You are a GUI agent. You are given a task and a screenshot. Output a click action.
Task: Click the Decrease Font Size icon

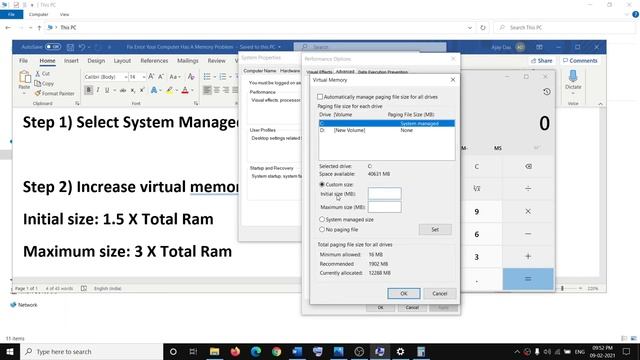pyautogui.click(x=161, y=77)
